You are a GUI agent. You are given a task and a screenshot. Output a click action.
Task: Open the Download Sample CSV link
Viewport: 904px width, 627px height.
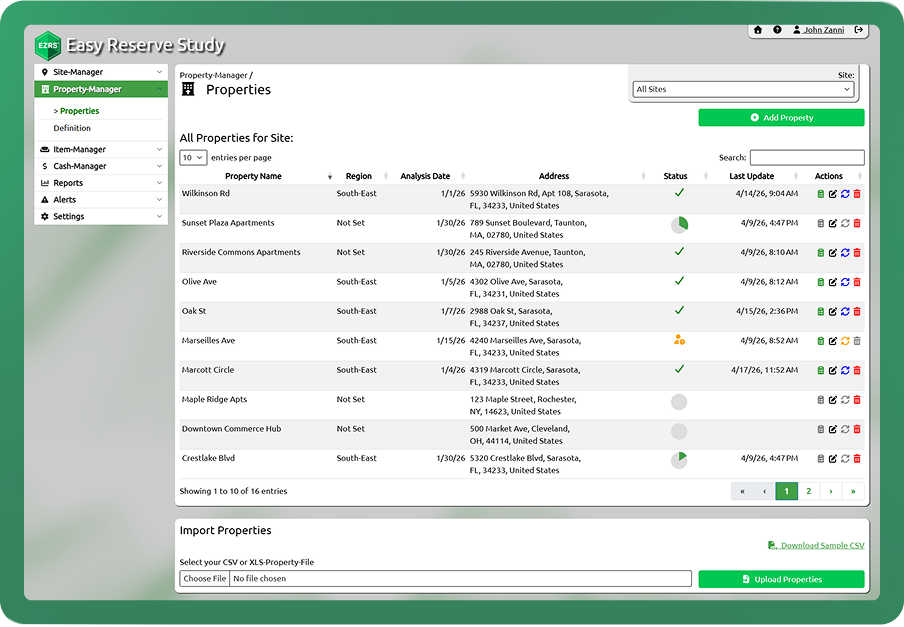point(821,545)
